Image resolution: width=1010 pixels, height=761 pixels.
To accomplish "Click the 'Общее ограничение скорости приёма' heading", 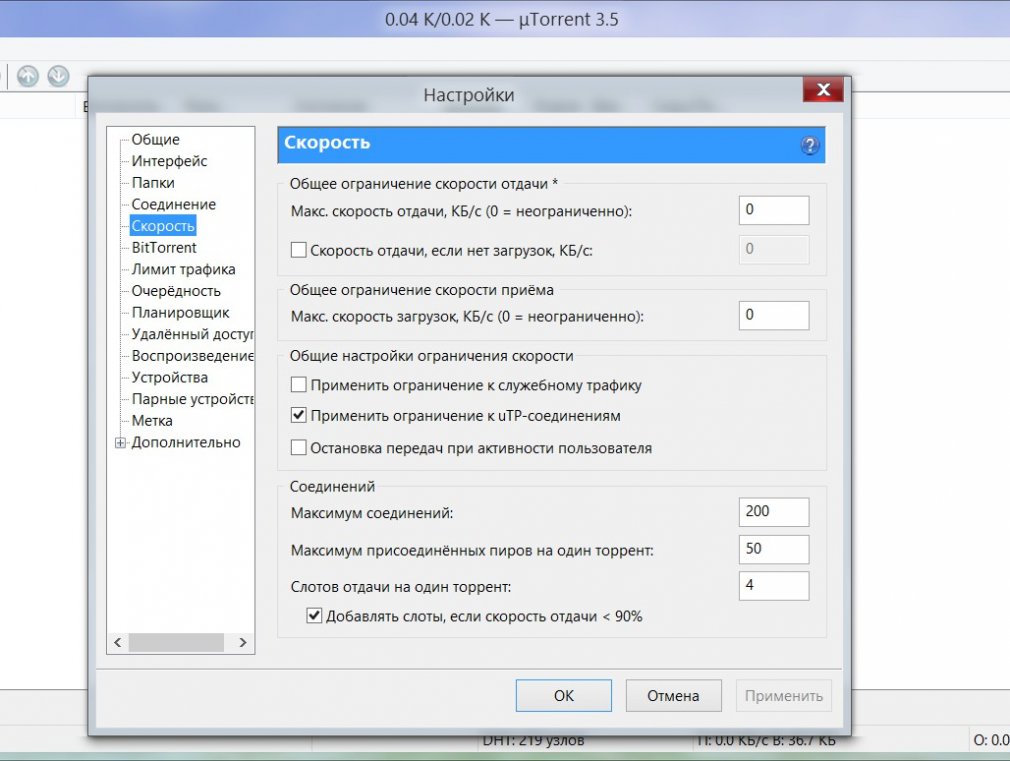I will (x=421, y=290).
